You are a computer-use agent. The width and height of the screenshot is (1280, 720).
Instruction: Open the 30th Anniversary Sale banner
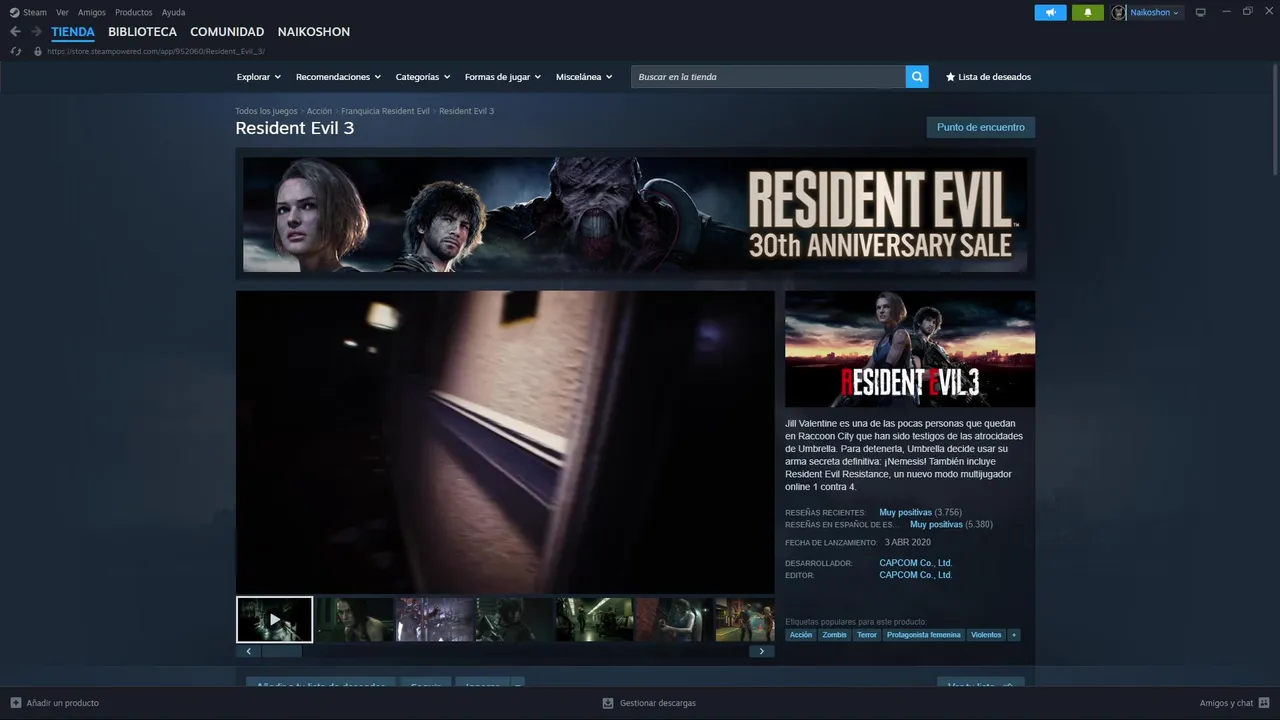(x=635, y=214)
